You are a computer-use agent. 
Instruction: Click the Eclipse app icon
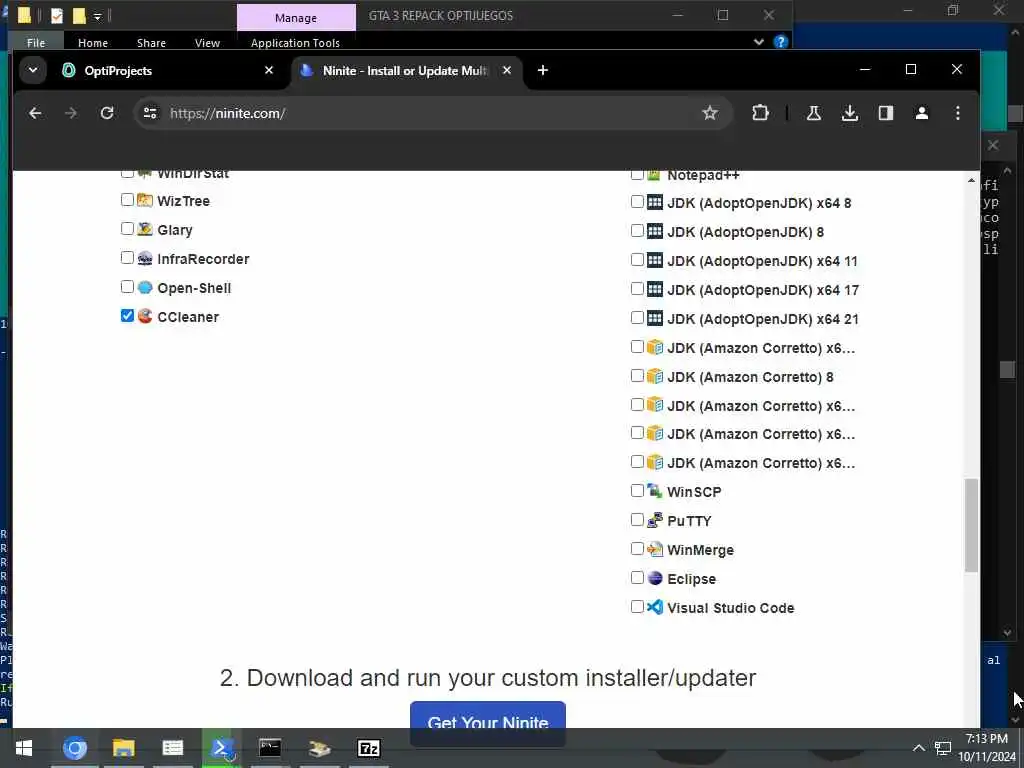[654, 578]
